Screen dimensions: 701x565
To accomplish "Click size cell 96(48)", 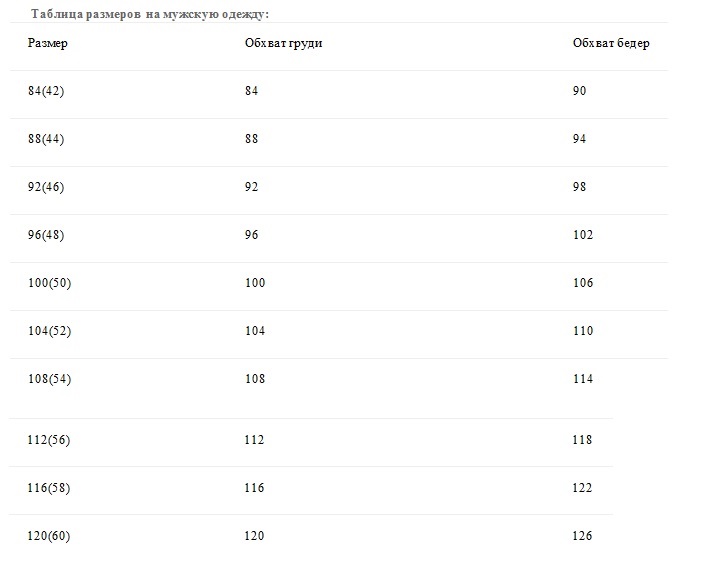I will pos(46,235).
